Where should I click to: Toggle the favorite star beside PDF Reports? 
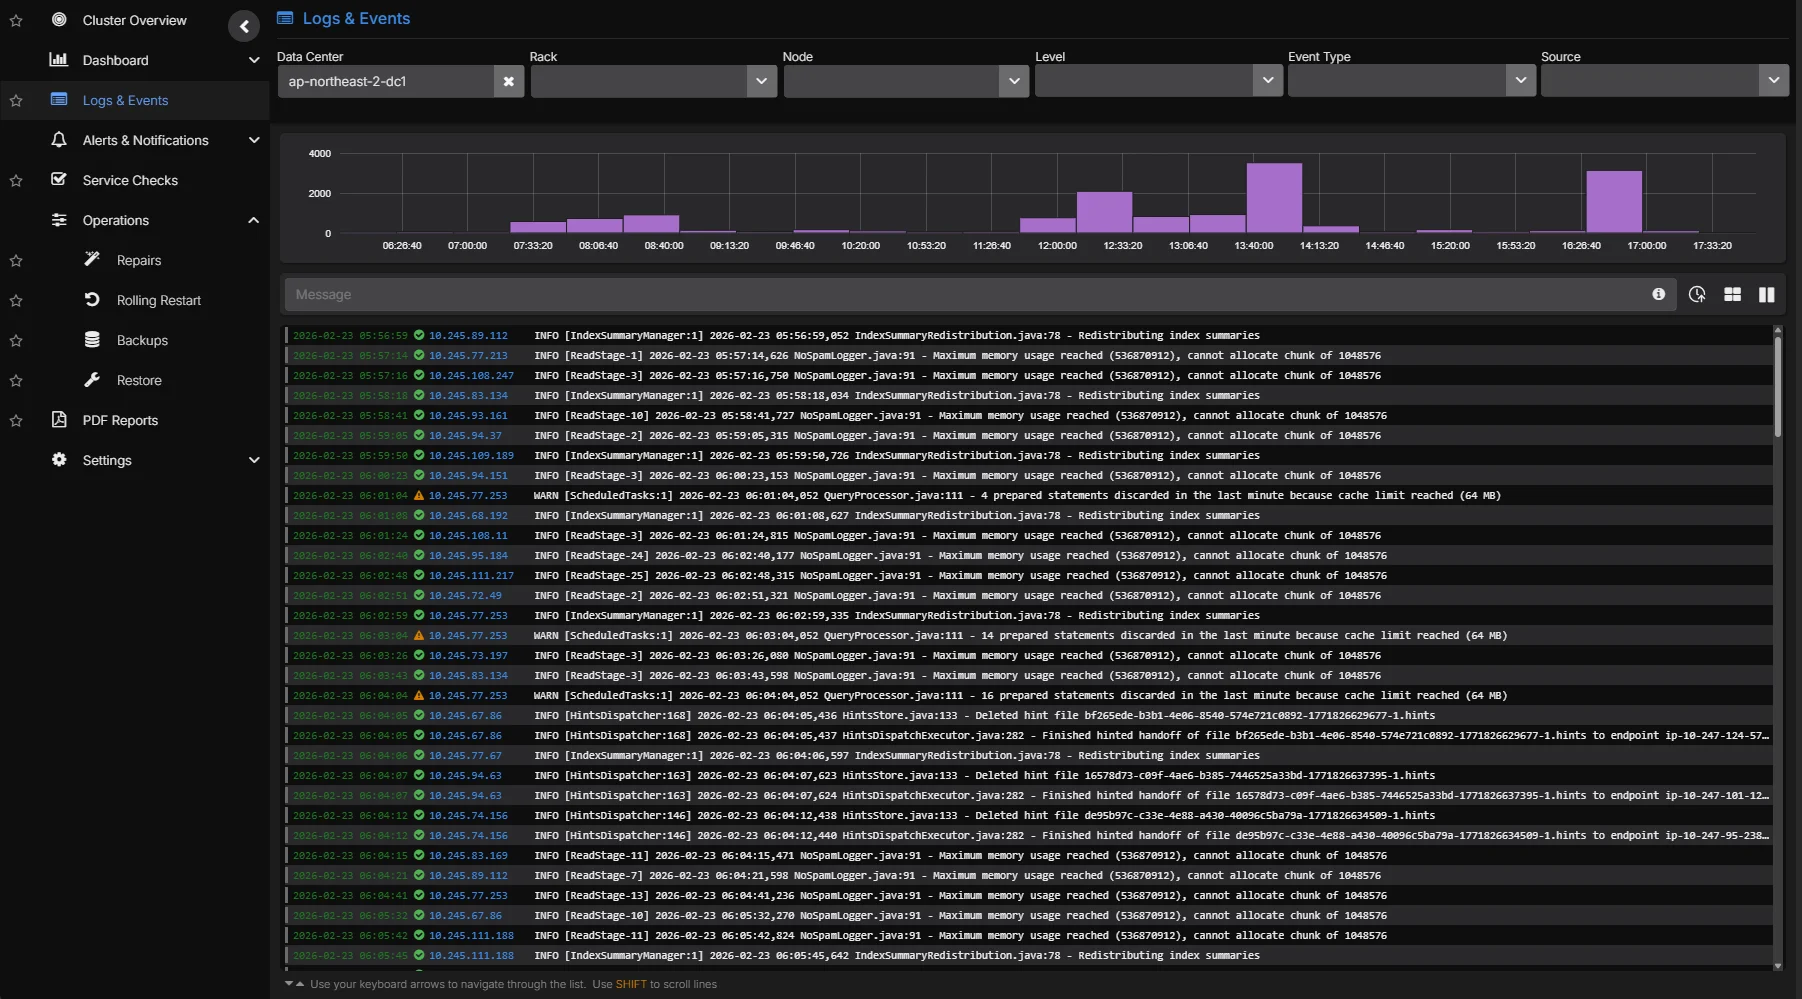pos(16,421)
